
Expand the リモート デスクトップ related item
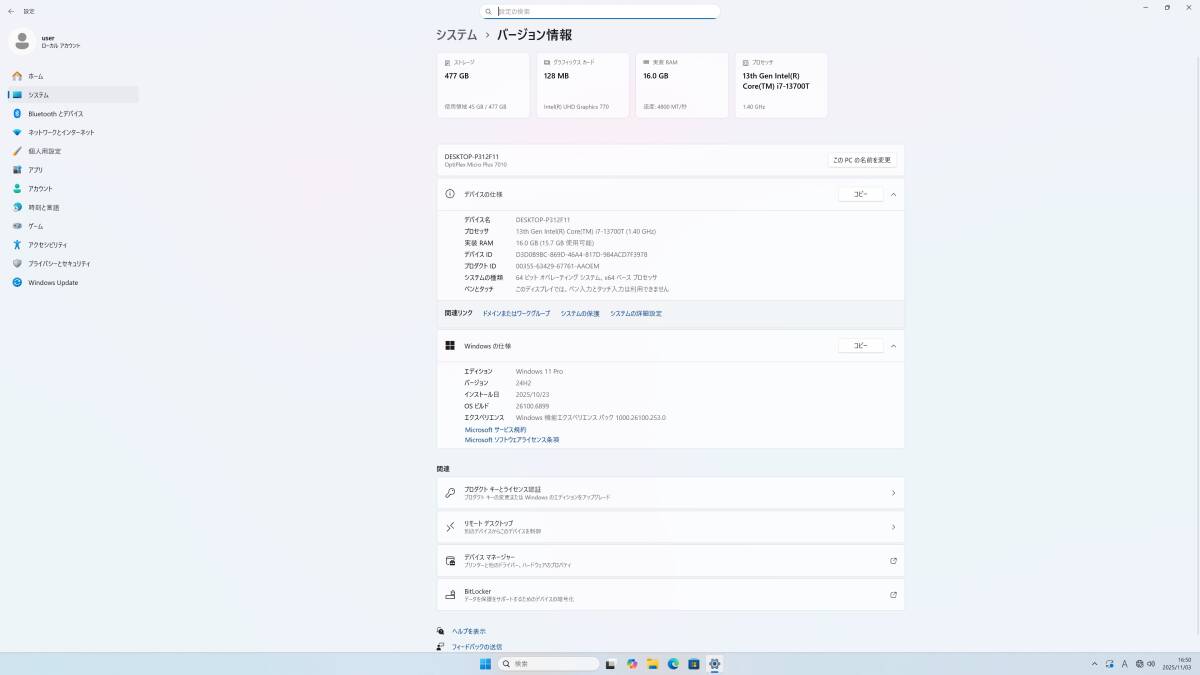pyautogui.click(x=893, y=526)
